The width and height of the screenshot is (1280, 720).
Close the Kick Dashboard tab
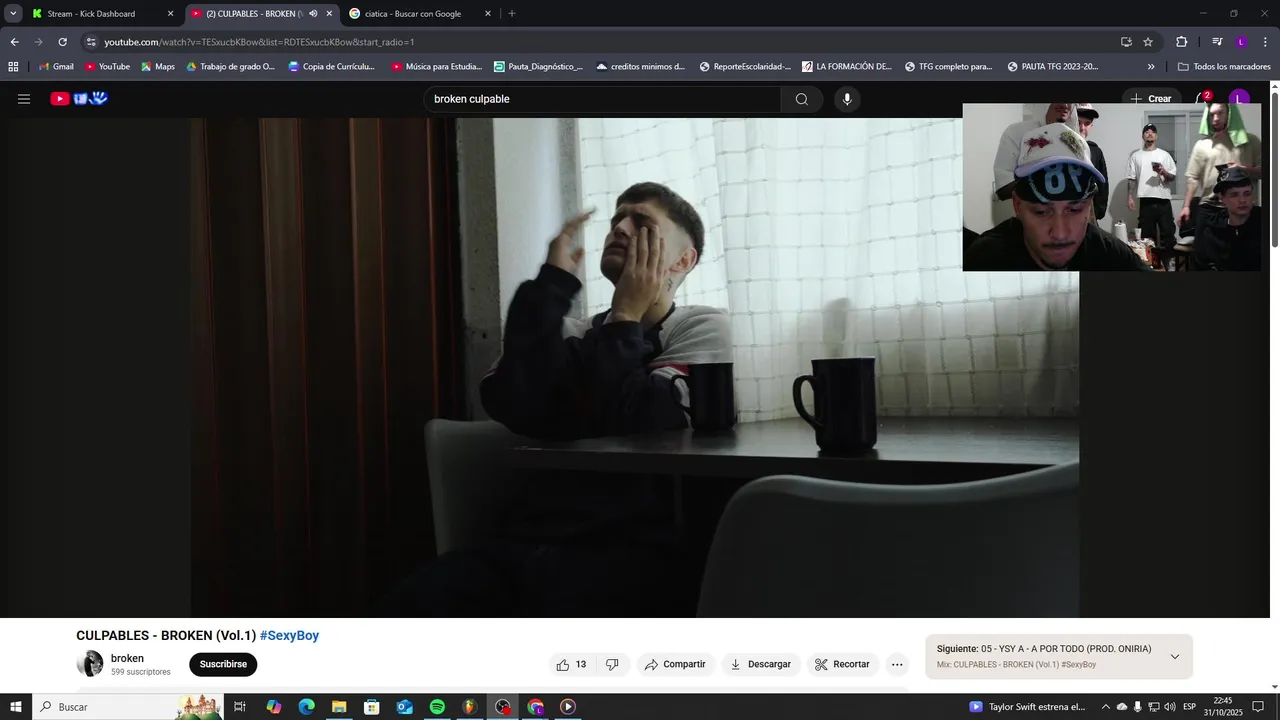tap(170, 14)
